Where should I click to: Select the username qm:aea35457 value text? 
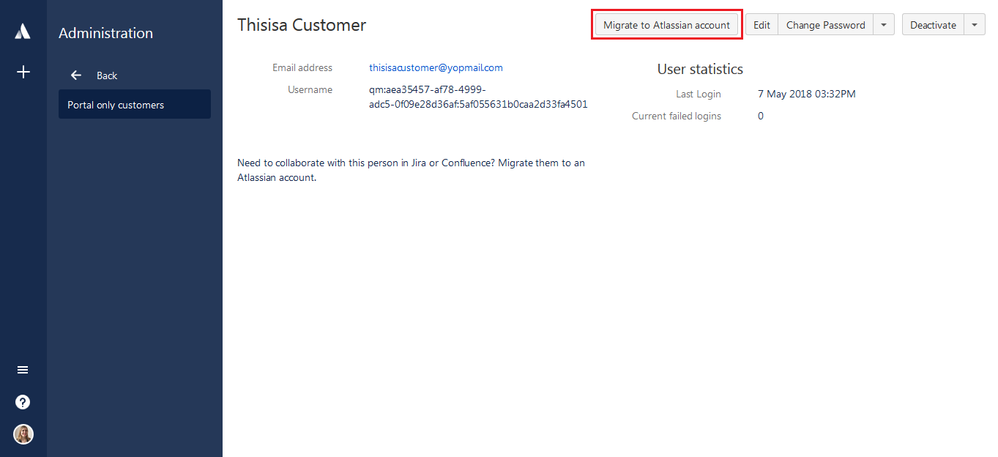tap(478, 97)
